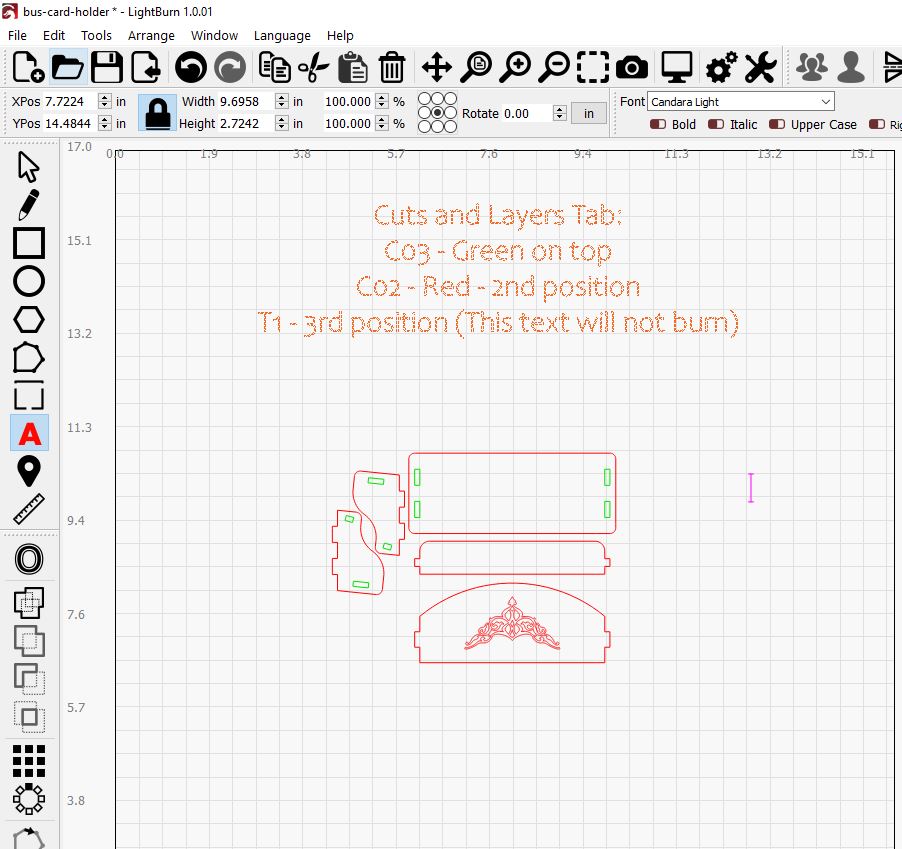Select center anchor in nine-dot grid
Screen dimensions: 902x849
point(437,112)
